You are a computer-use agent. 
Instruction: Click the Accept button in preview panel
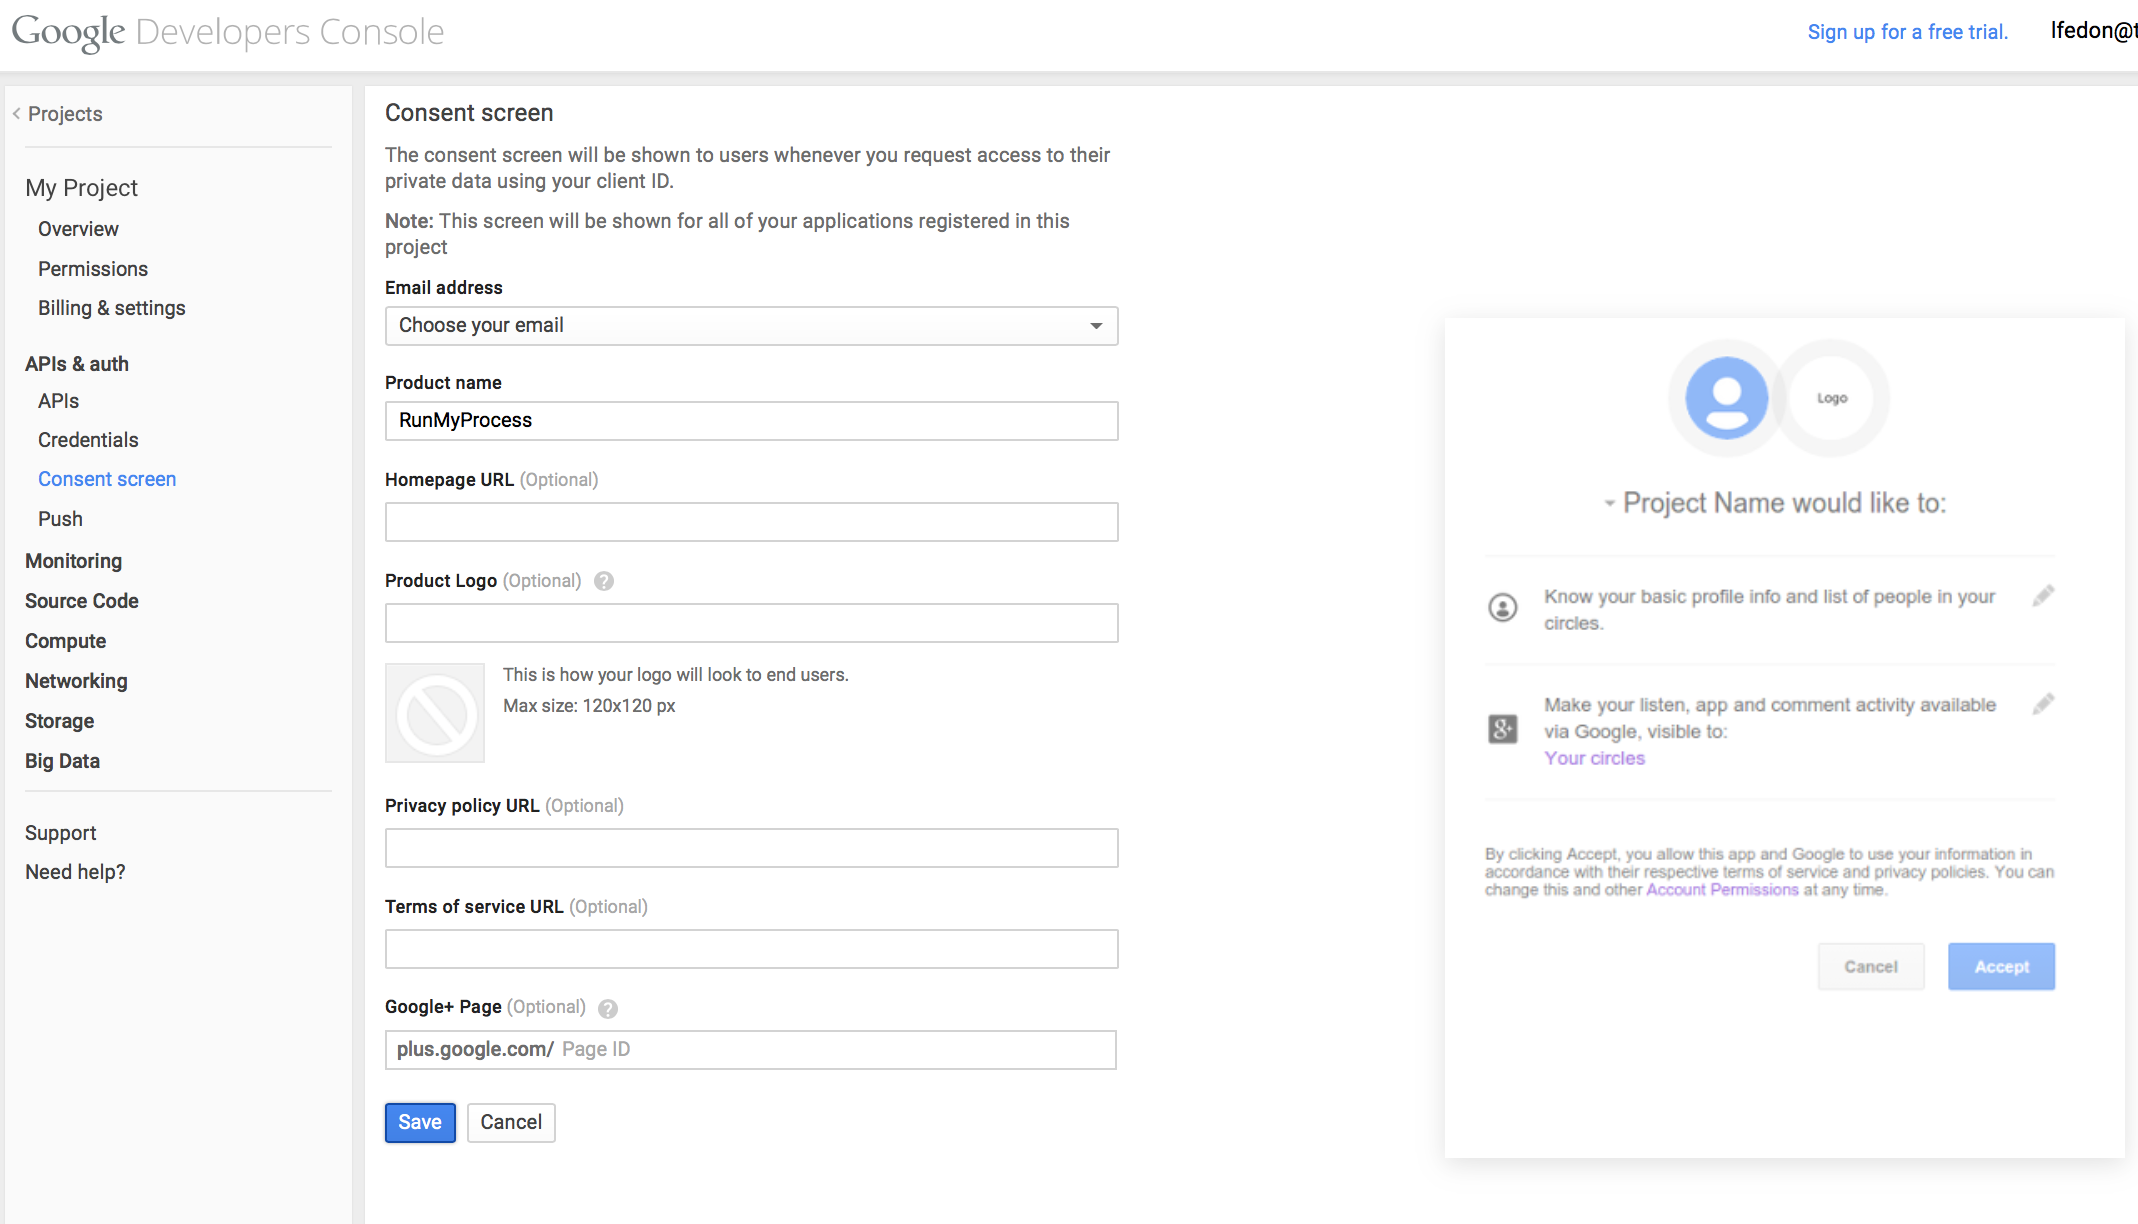click(x=2001, y=966)
